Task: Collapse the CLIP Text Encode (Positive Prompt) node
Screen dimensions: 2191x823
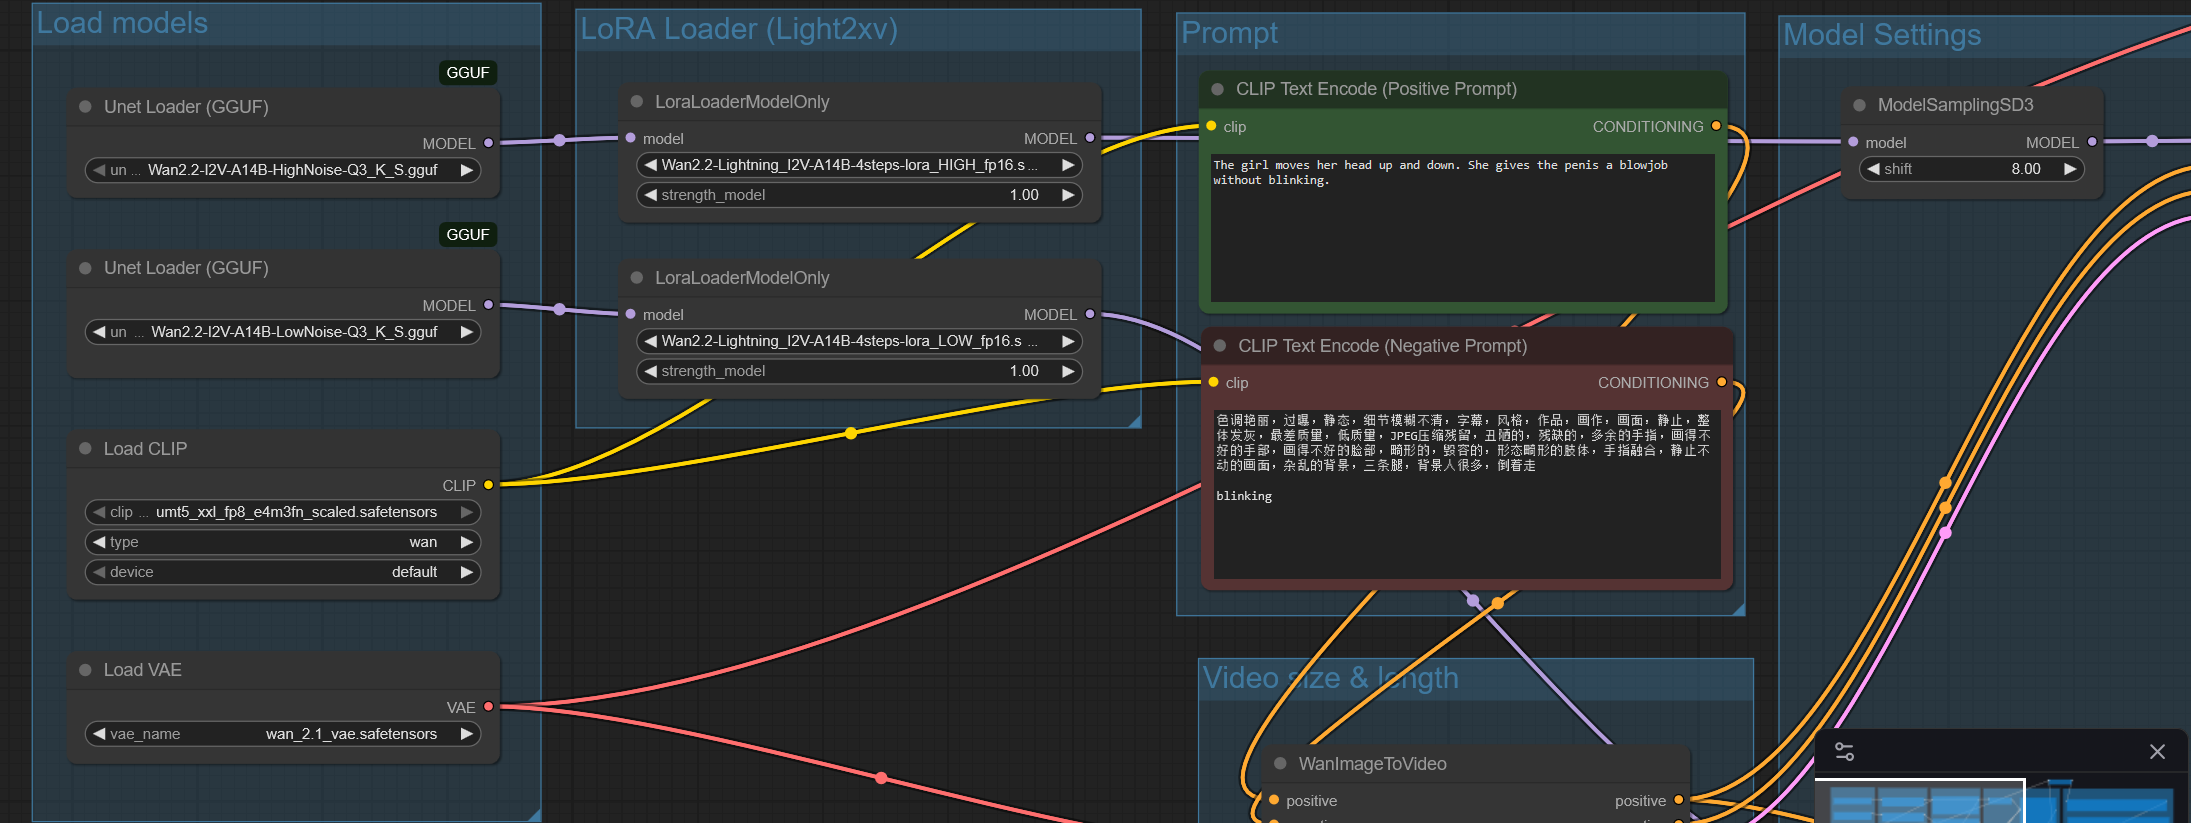Action: coord(1217,89)
